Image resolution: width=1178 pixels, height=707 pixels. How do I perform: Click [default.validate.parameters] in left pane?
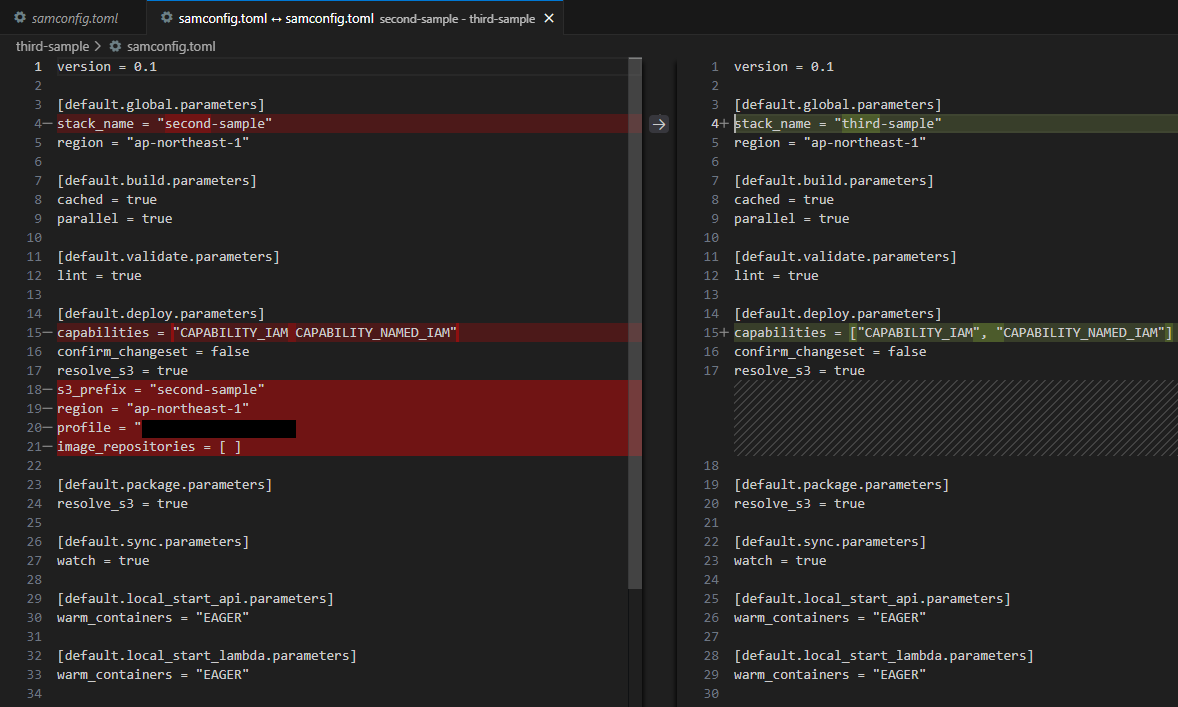168,256
